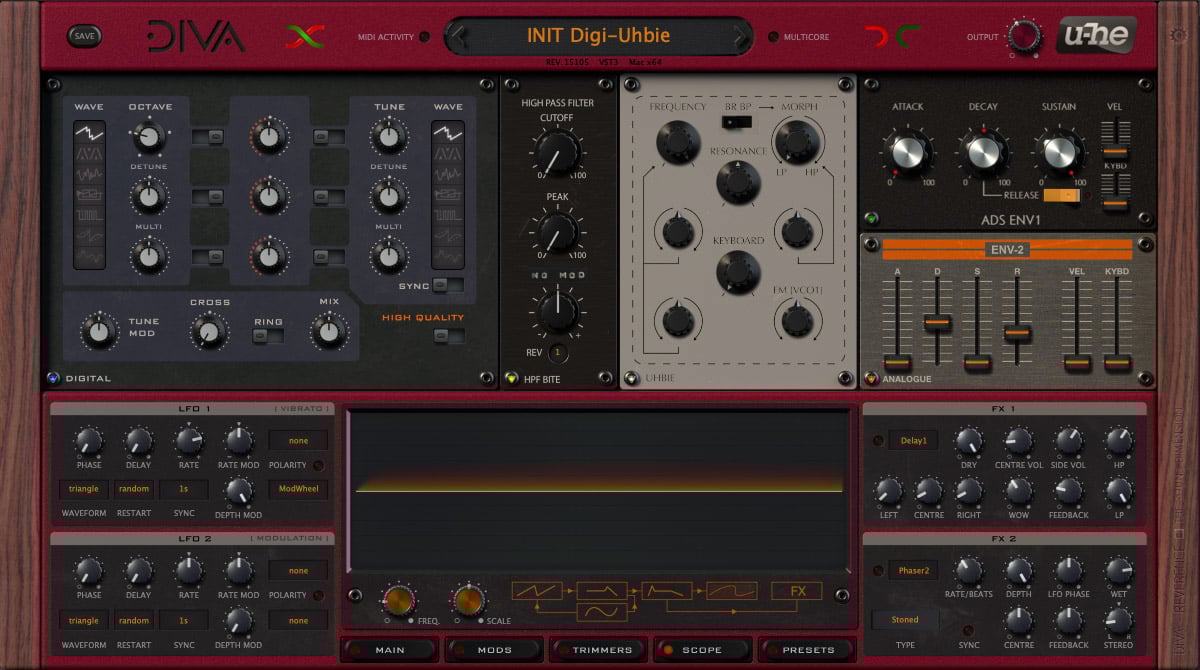This screenshot has width=1200, height=670.
Task: Switch to the MAIN tab
Action: (x=390, y=650)
